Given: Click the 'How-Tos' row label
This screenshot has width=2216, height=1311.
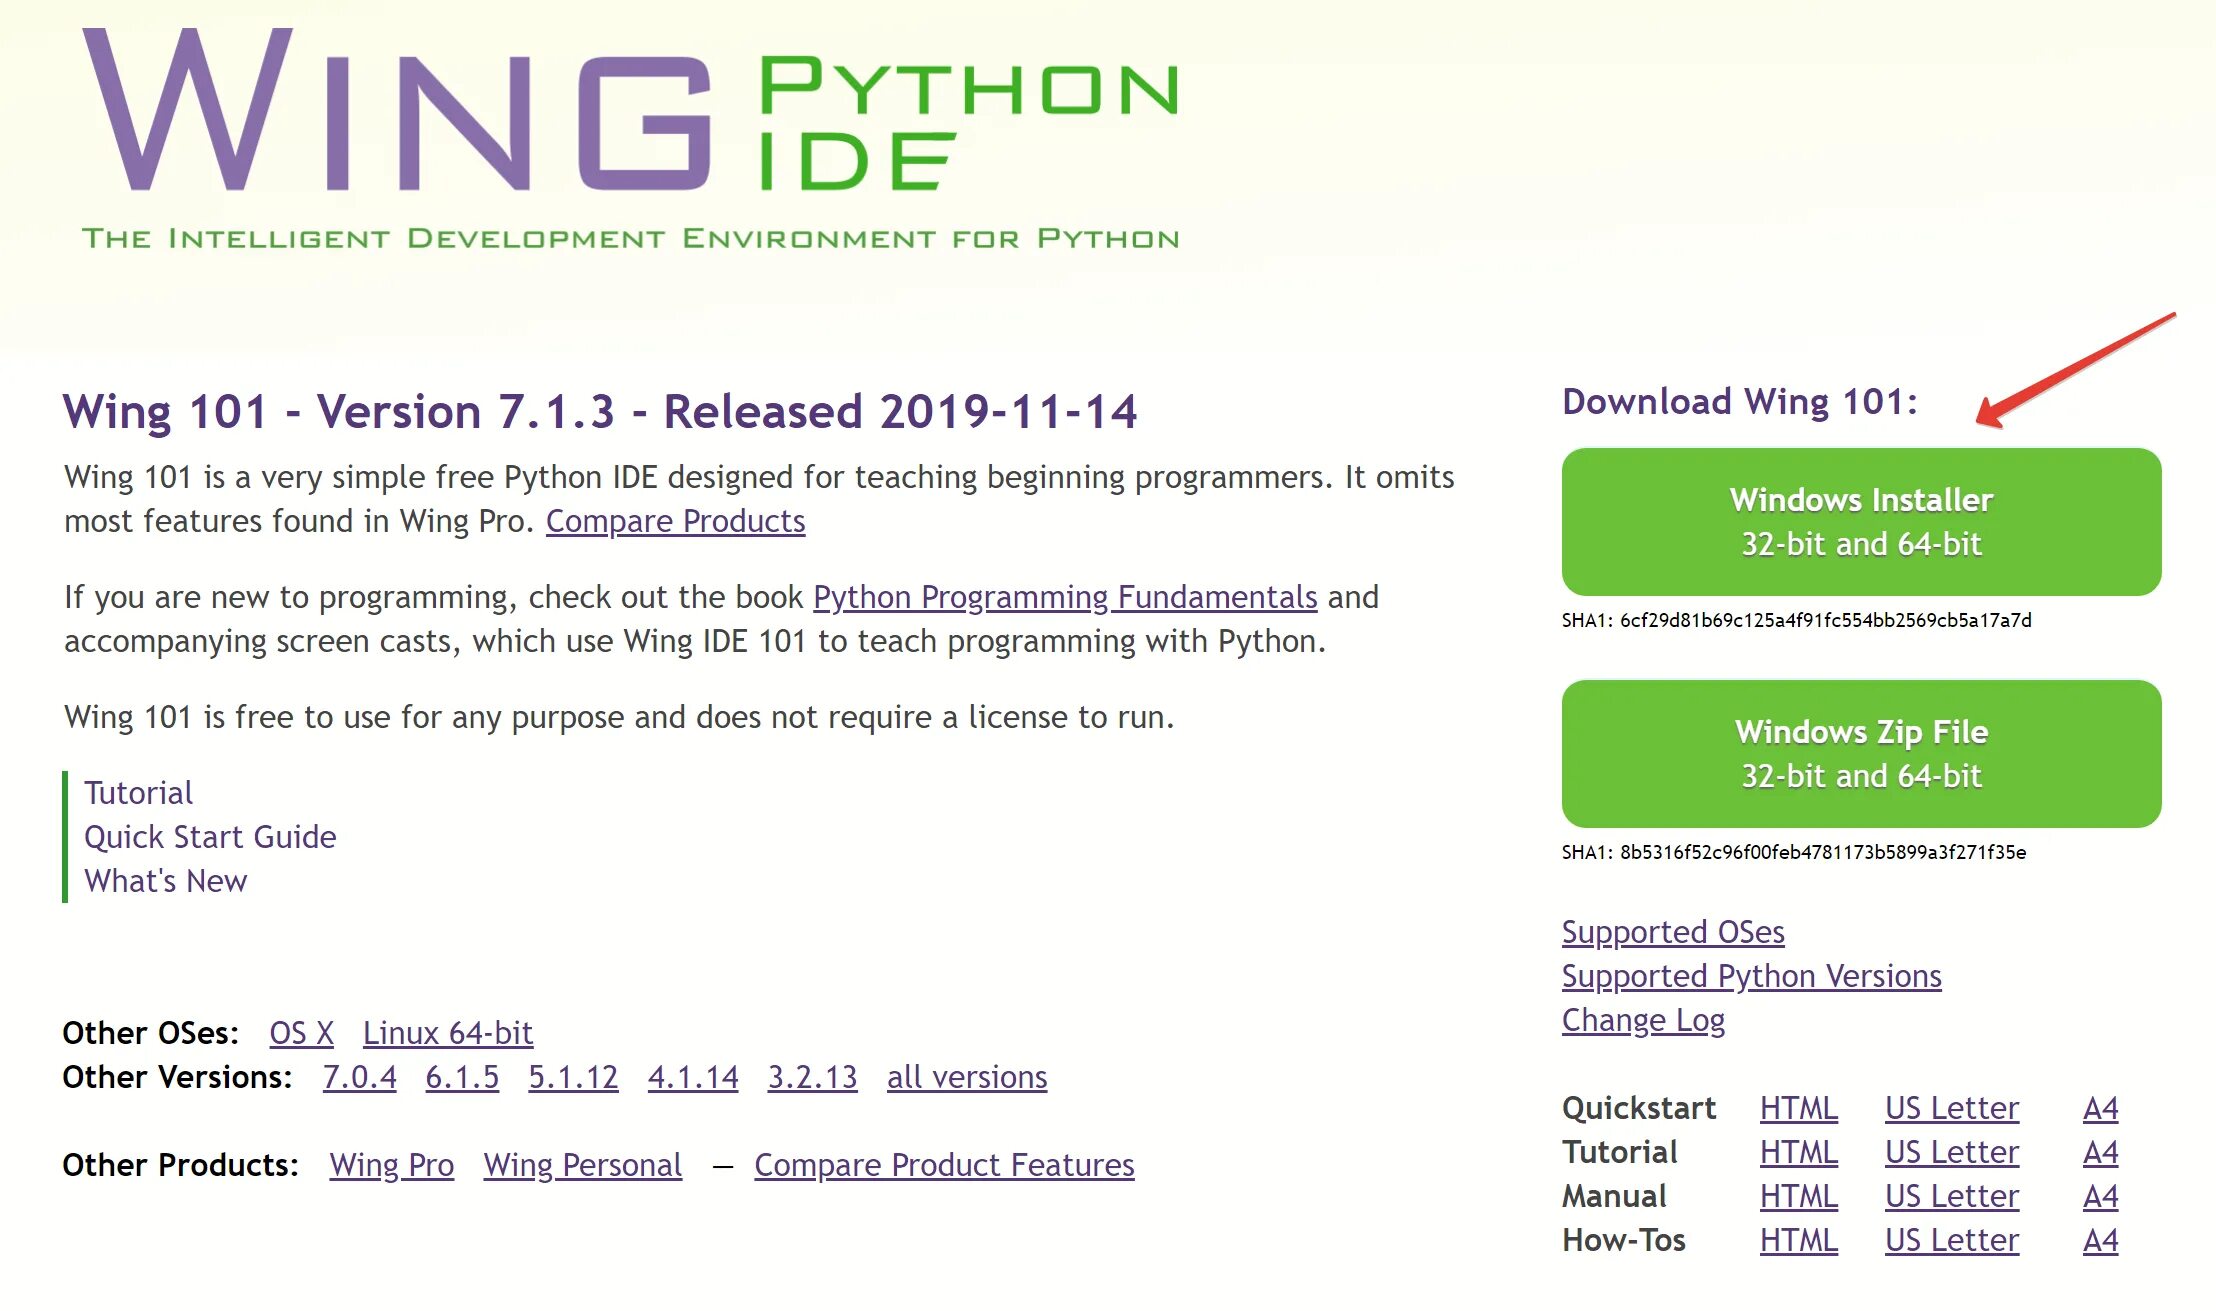Looking at the screenshot, I should pyautogui.click(x=1624, y=1240).
